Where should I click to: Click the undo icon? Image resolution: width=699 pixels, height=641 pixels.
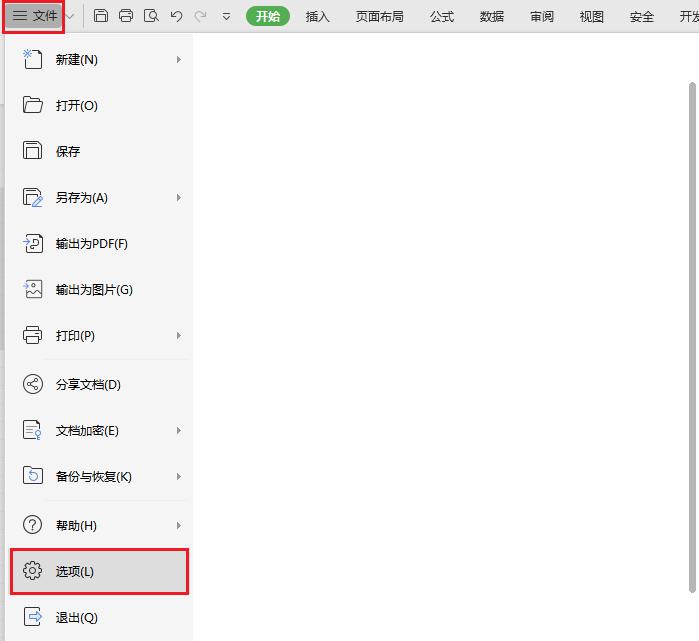pyautogui.click(x=177, y=16)
